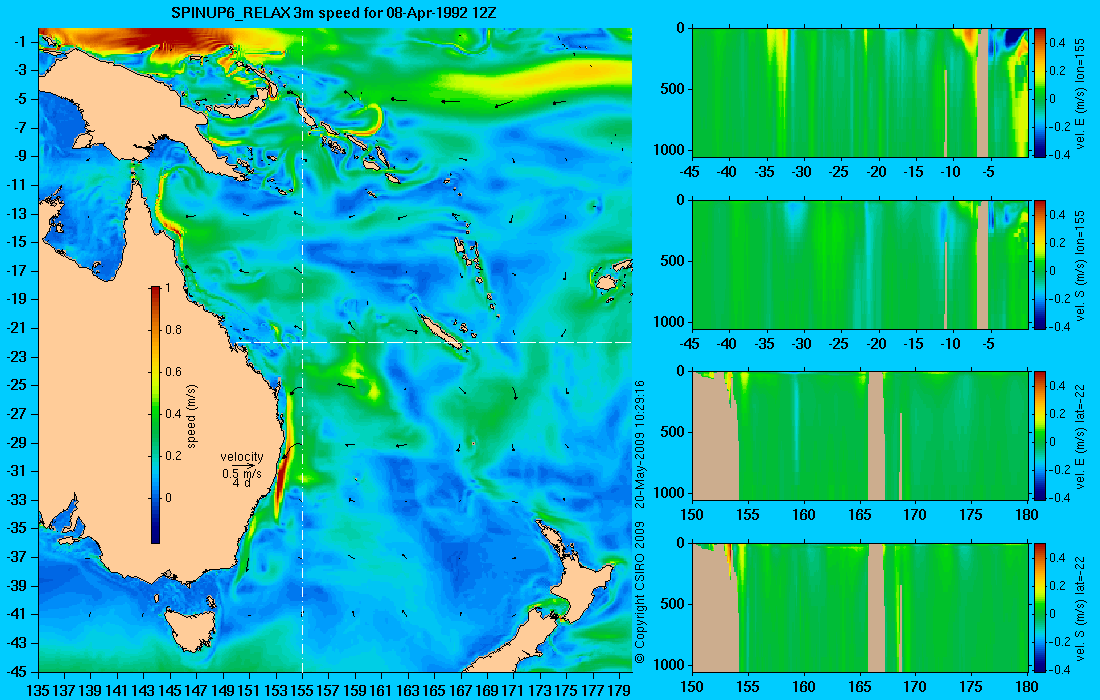The image size is (1100, 700).
Task: Click the colorbar of the vel. E lat=-22 panel
Action: (x=1040, y=436)
